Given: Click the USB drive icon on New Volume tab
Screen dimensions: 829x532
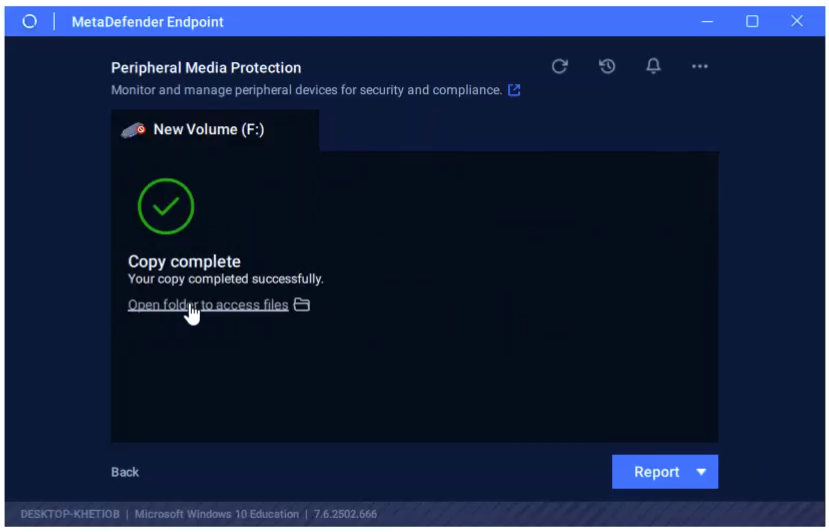Looking at the screenshot, I should (133, 130).
